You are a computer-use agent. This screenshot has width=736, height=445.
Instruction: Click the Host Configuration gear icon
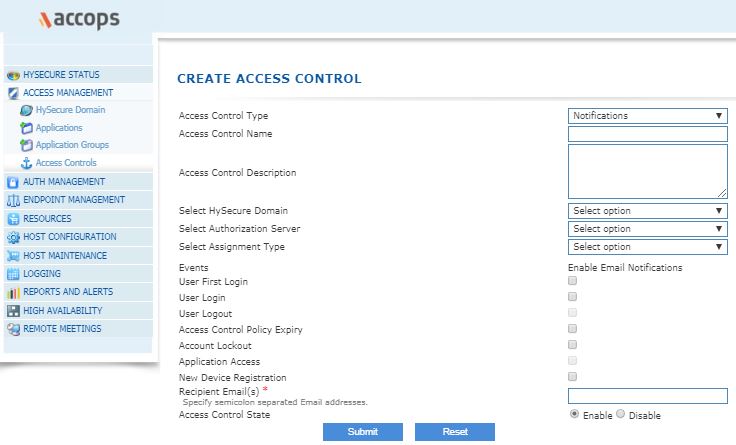click(13, 237)
